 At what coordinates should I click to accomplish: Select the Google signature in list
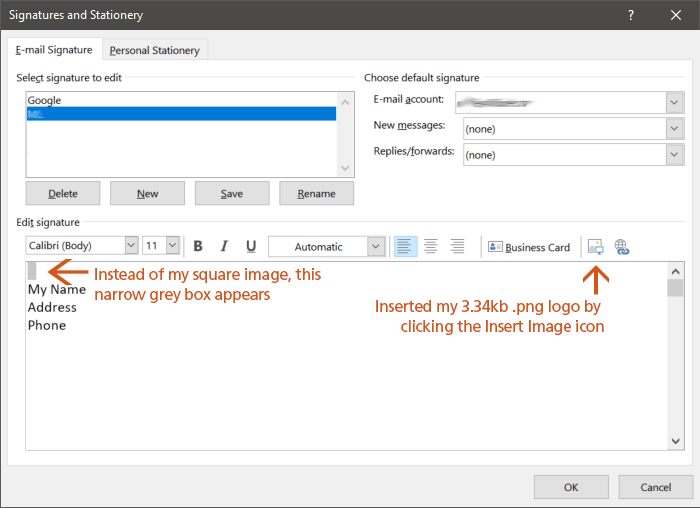pyautogui.click(x=181, y=100)
